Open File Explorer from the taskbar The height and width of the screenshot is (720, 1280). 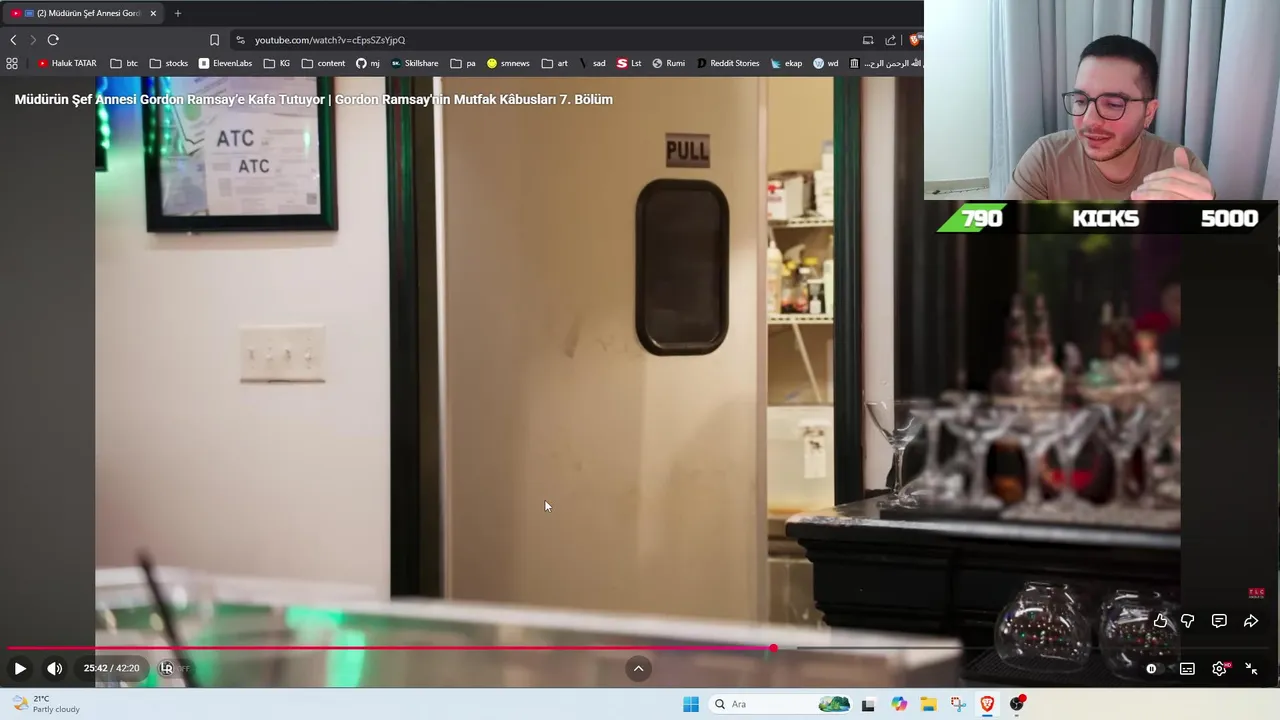tap(928, 704)
